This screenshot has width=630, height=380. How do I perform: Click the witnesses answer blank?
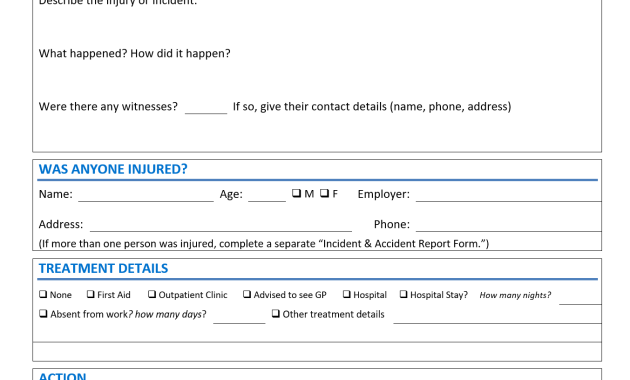206,109
